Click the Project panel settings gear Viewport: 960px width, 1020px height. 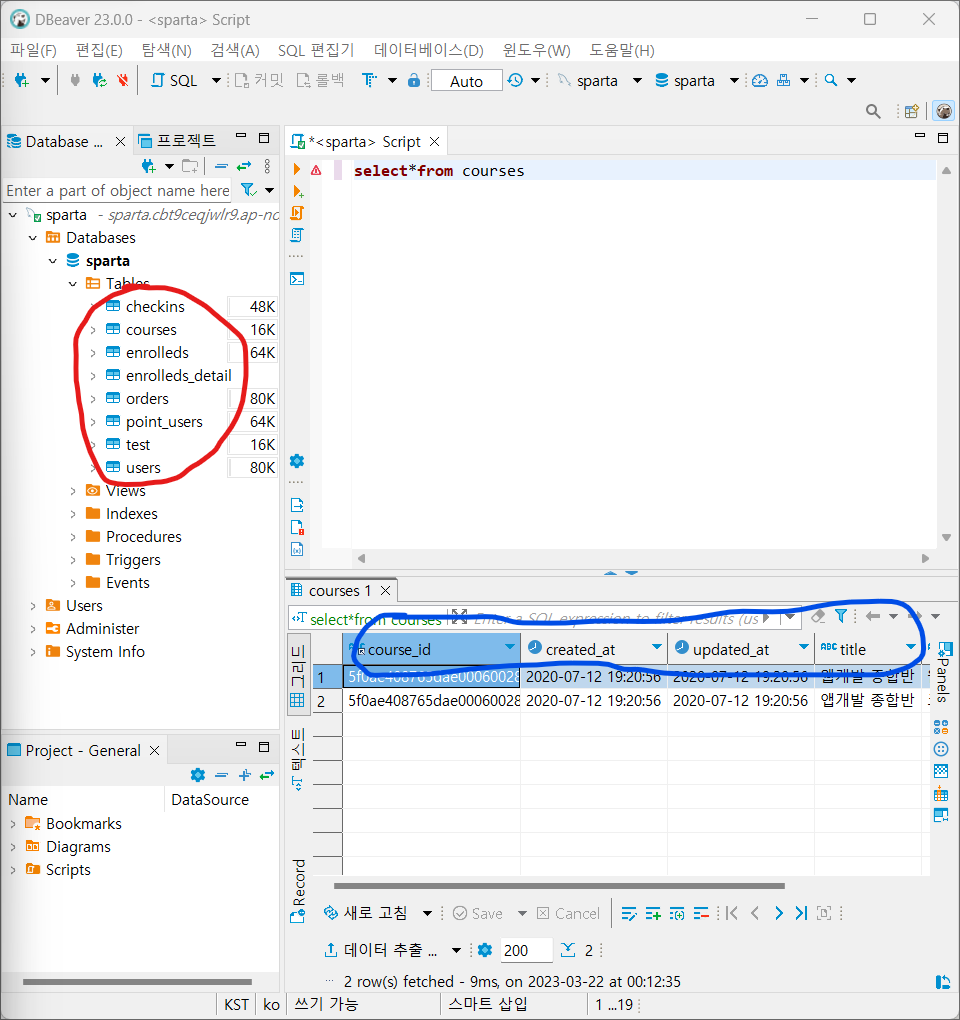(198, 775)
